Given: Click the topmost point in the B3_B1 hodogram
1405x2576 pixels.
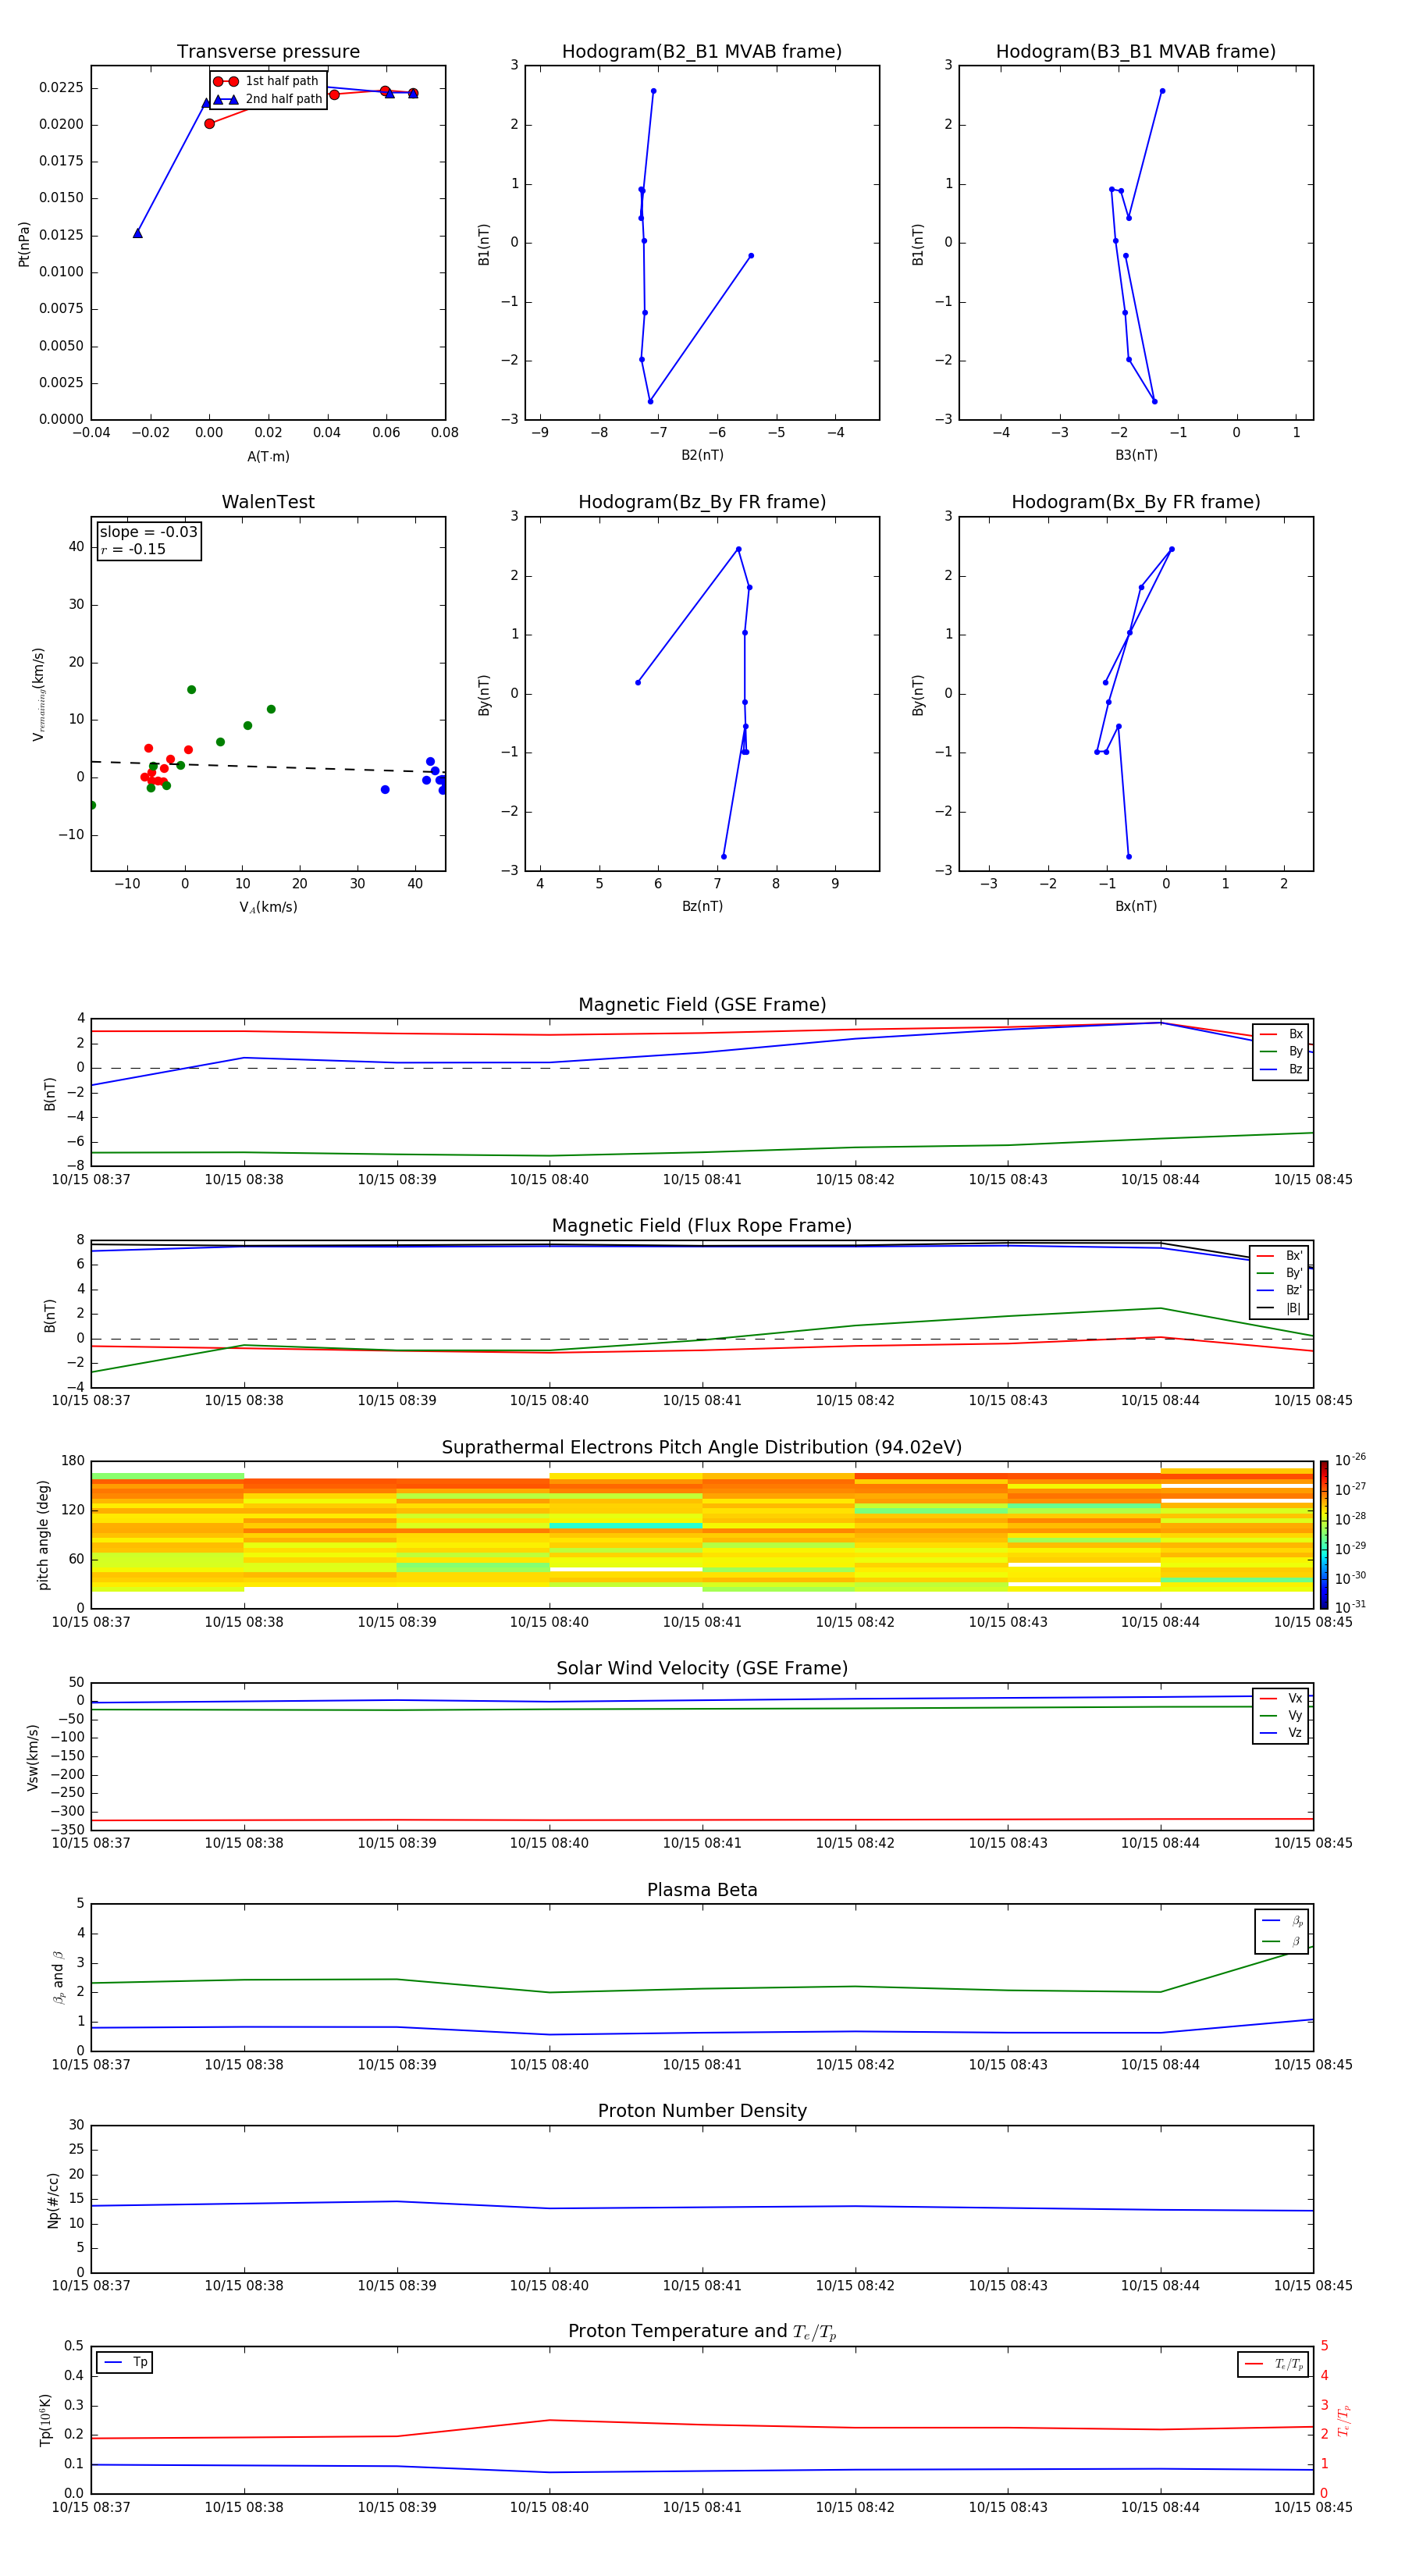Looking at the screenshot, I should 1162,91.
